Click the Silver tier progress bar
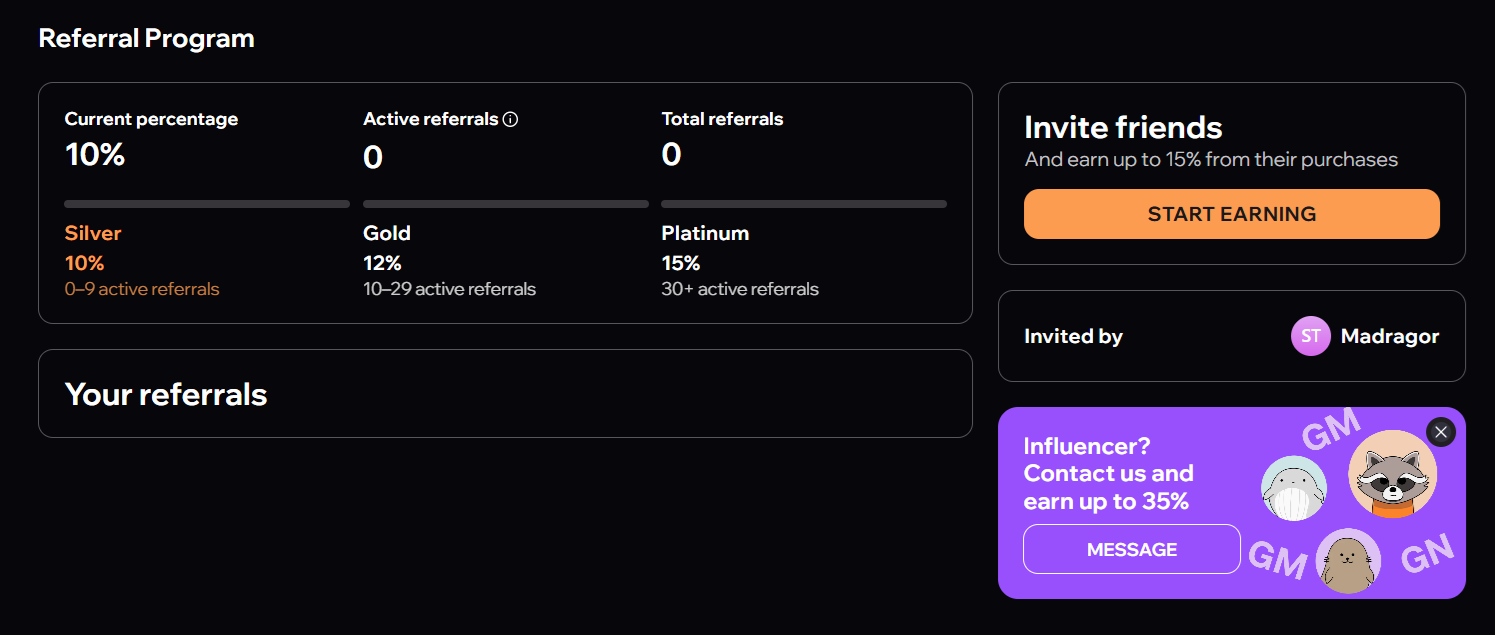 tap(207, 204)
